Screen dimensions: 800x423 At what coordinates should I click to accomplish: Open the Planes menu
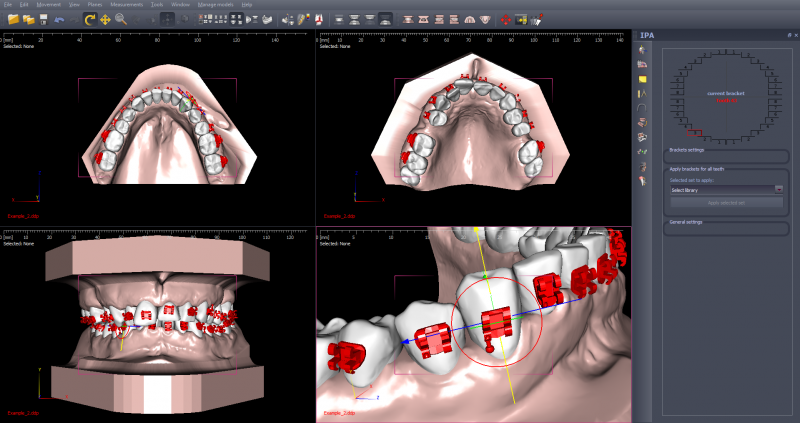tap(95, 4)
